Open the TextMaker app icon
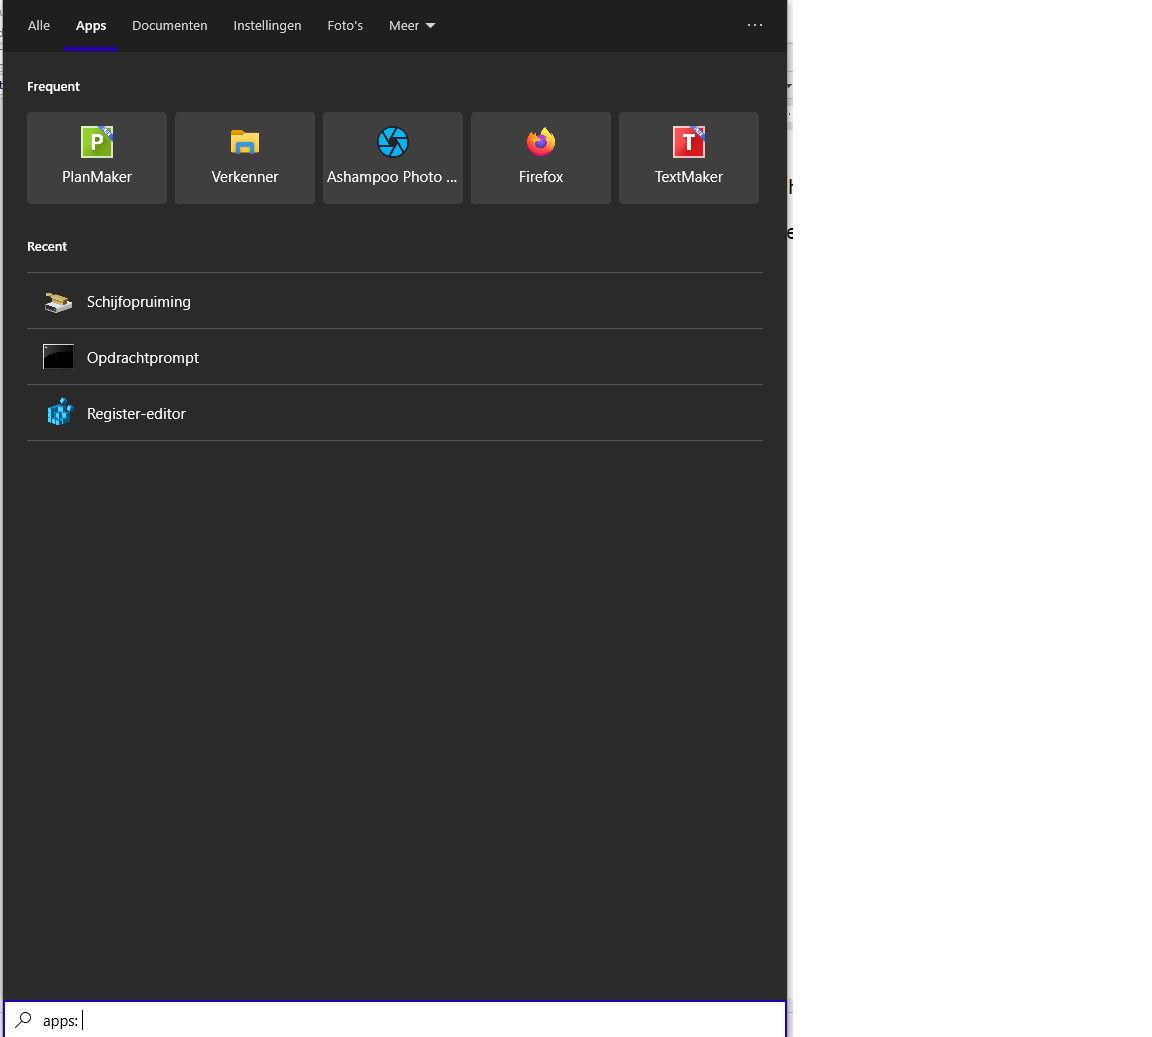The image size is (1152, 1037). pos(688,142)
